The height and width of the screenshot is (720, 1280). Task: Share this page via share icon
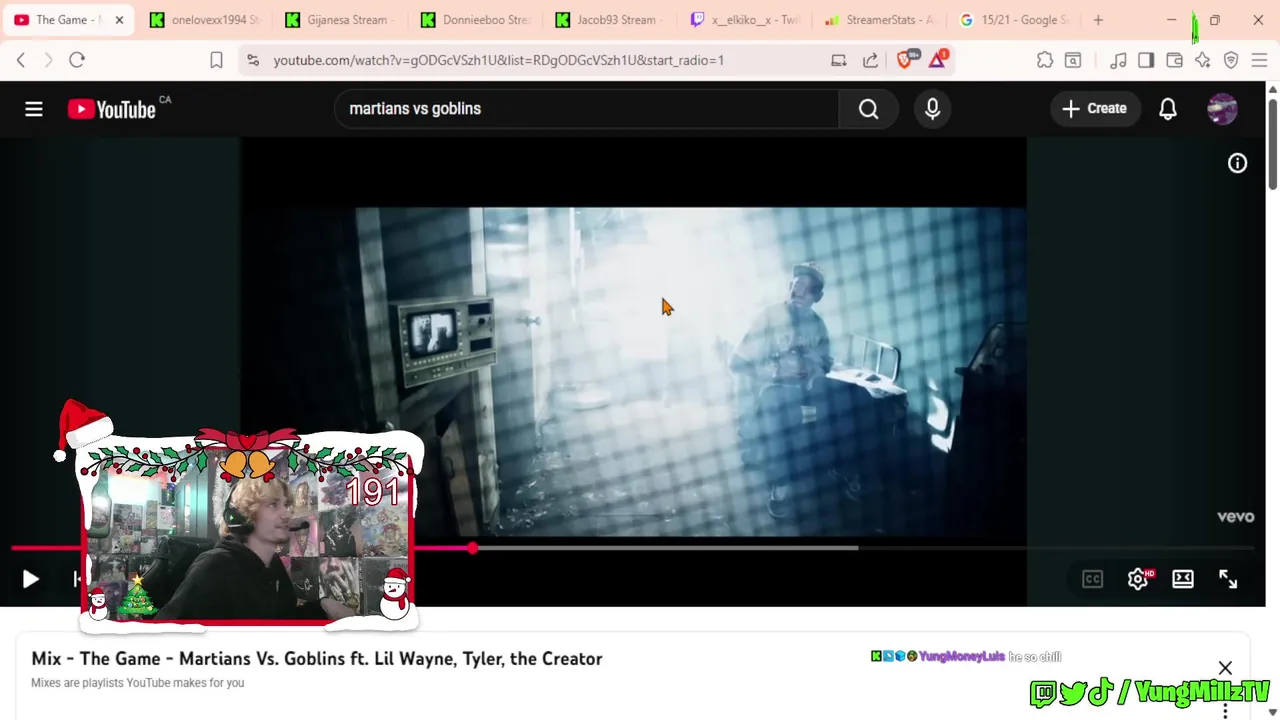[x=870, y=60]
